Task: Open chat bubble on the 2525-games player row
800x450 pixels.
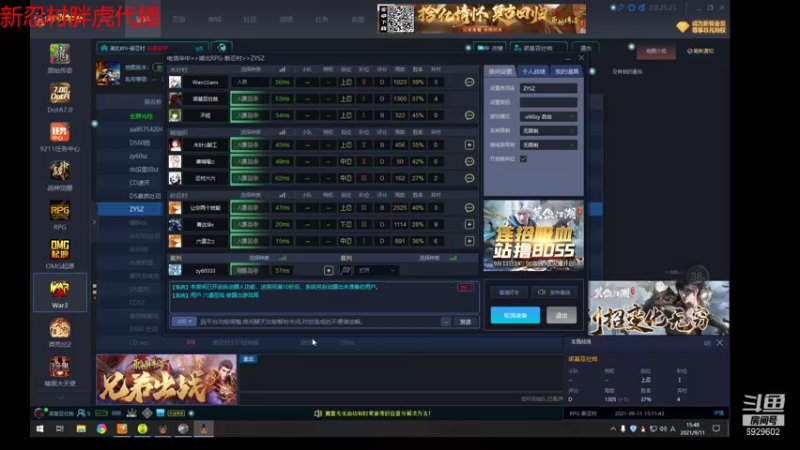Action: [x=469, y=208]
